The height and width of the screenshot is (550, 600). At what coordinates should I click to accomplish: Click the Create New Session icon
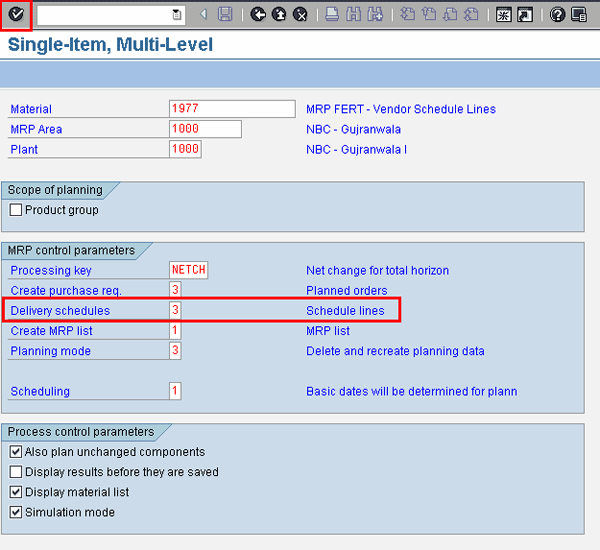(504, 15)
